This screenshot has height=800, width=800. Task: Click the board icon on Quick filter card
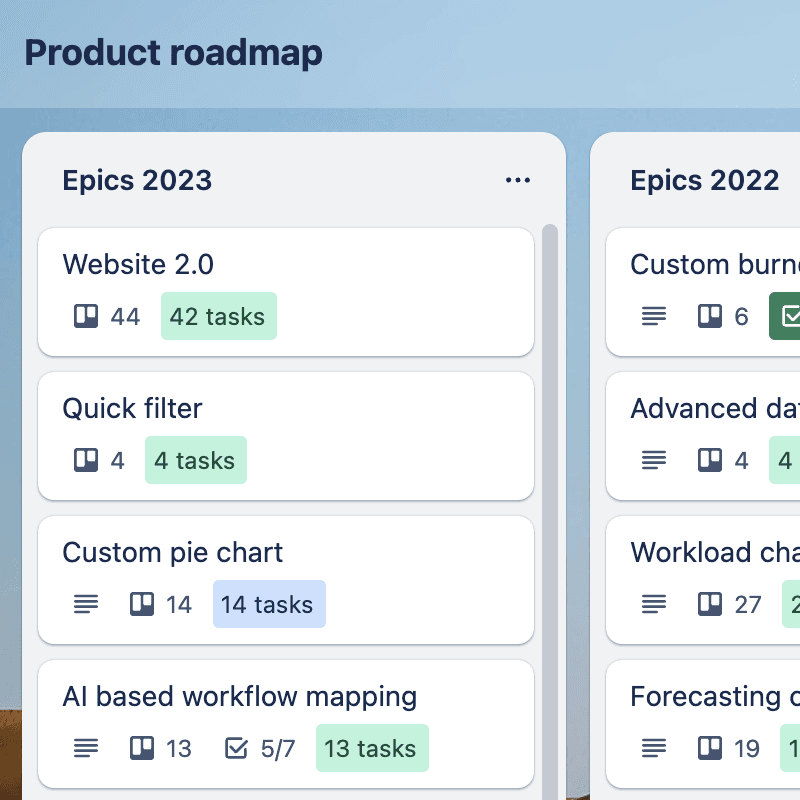click(86, 460)
